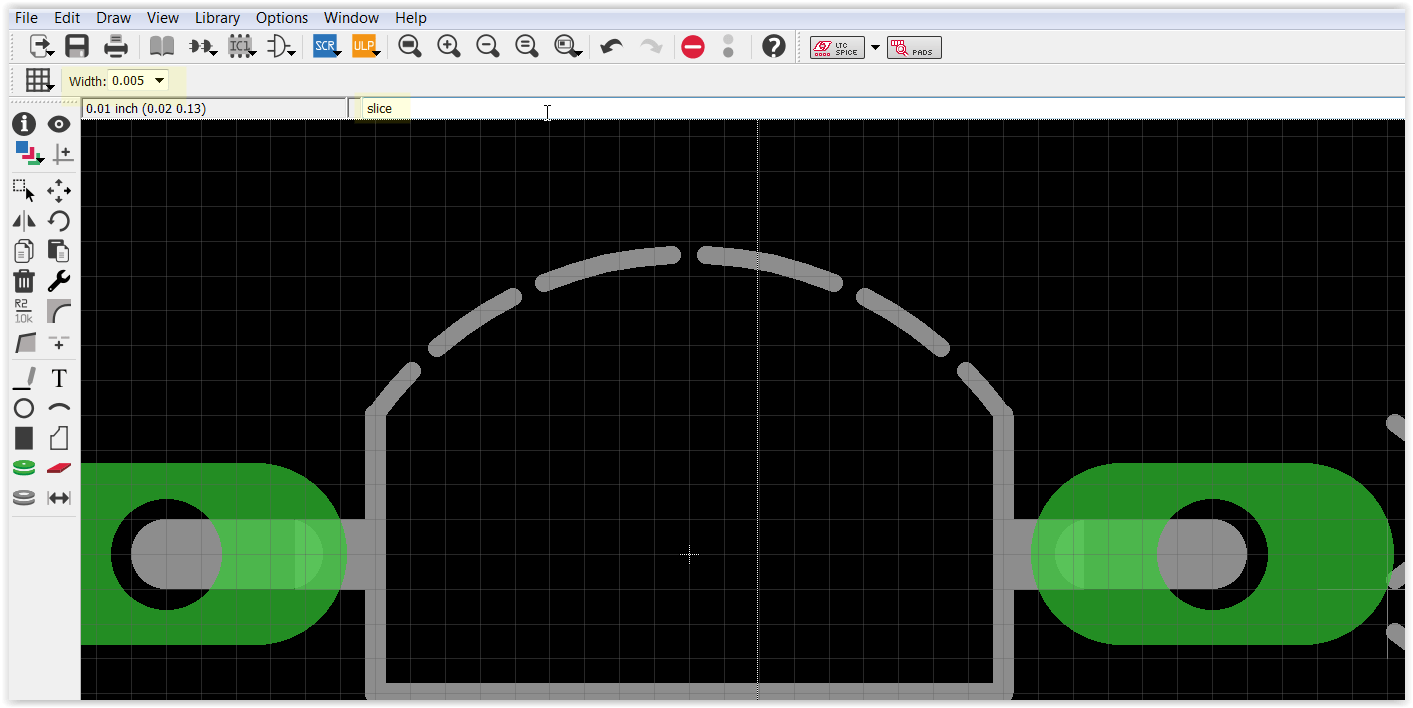Run the ULP user language program button
Viewport: 1413px width, 708px height.
tap(366, 45)
